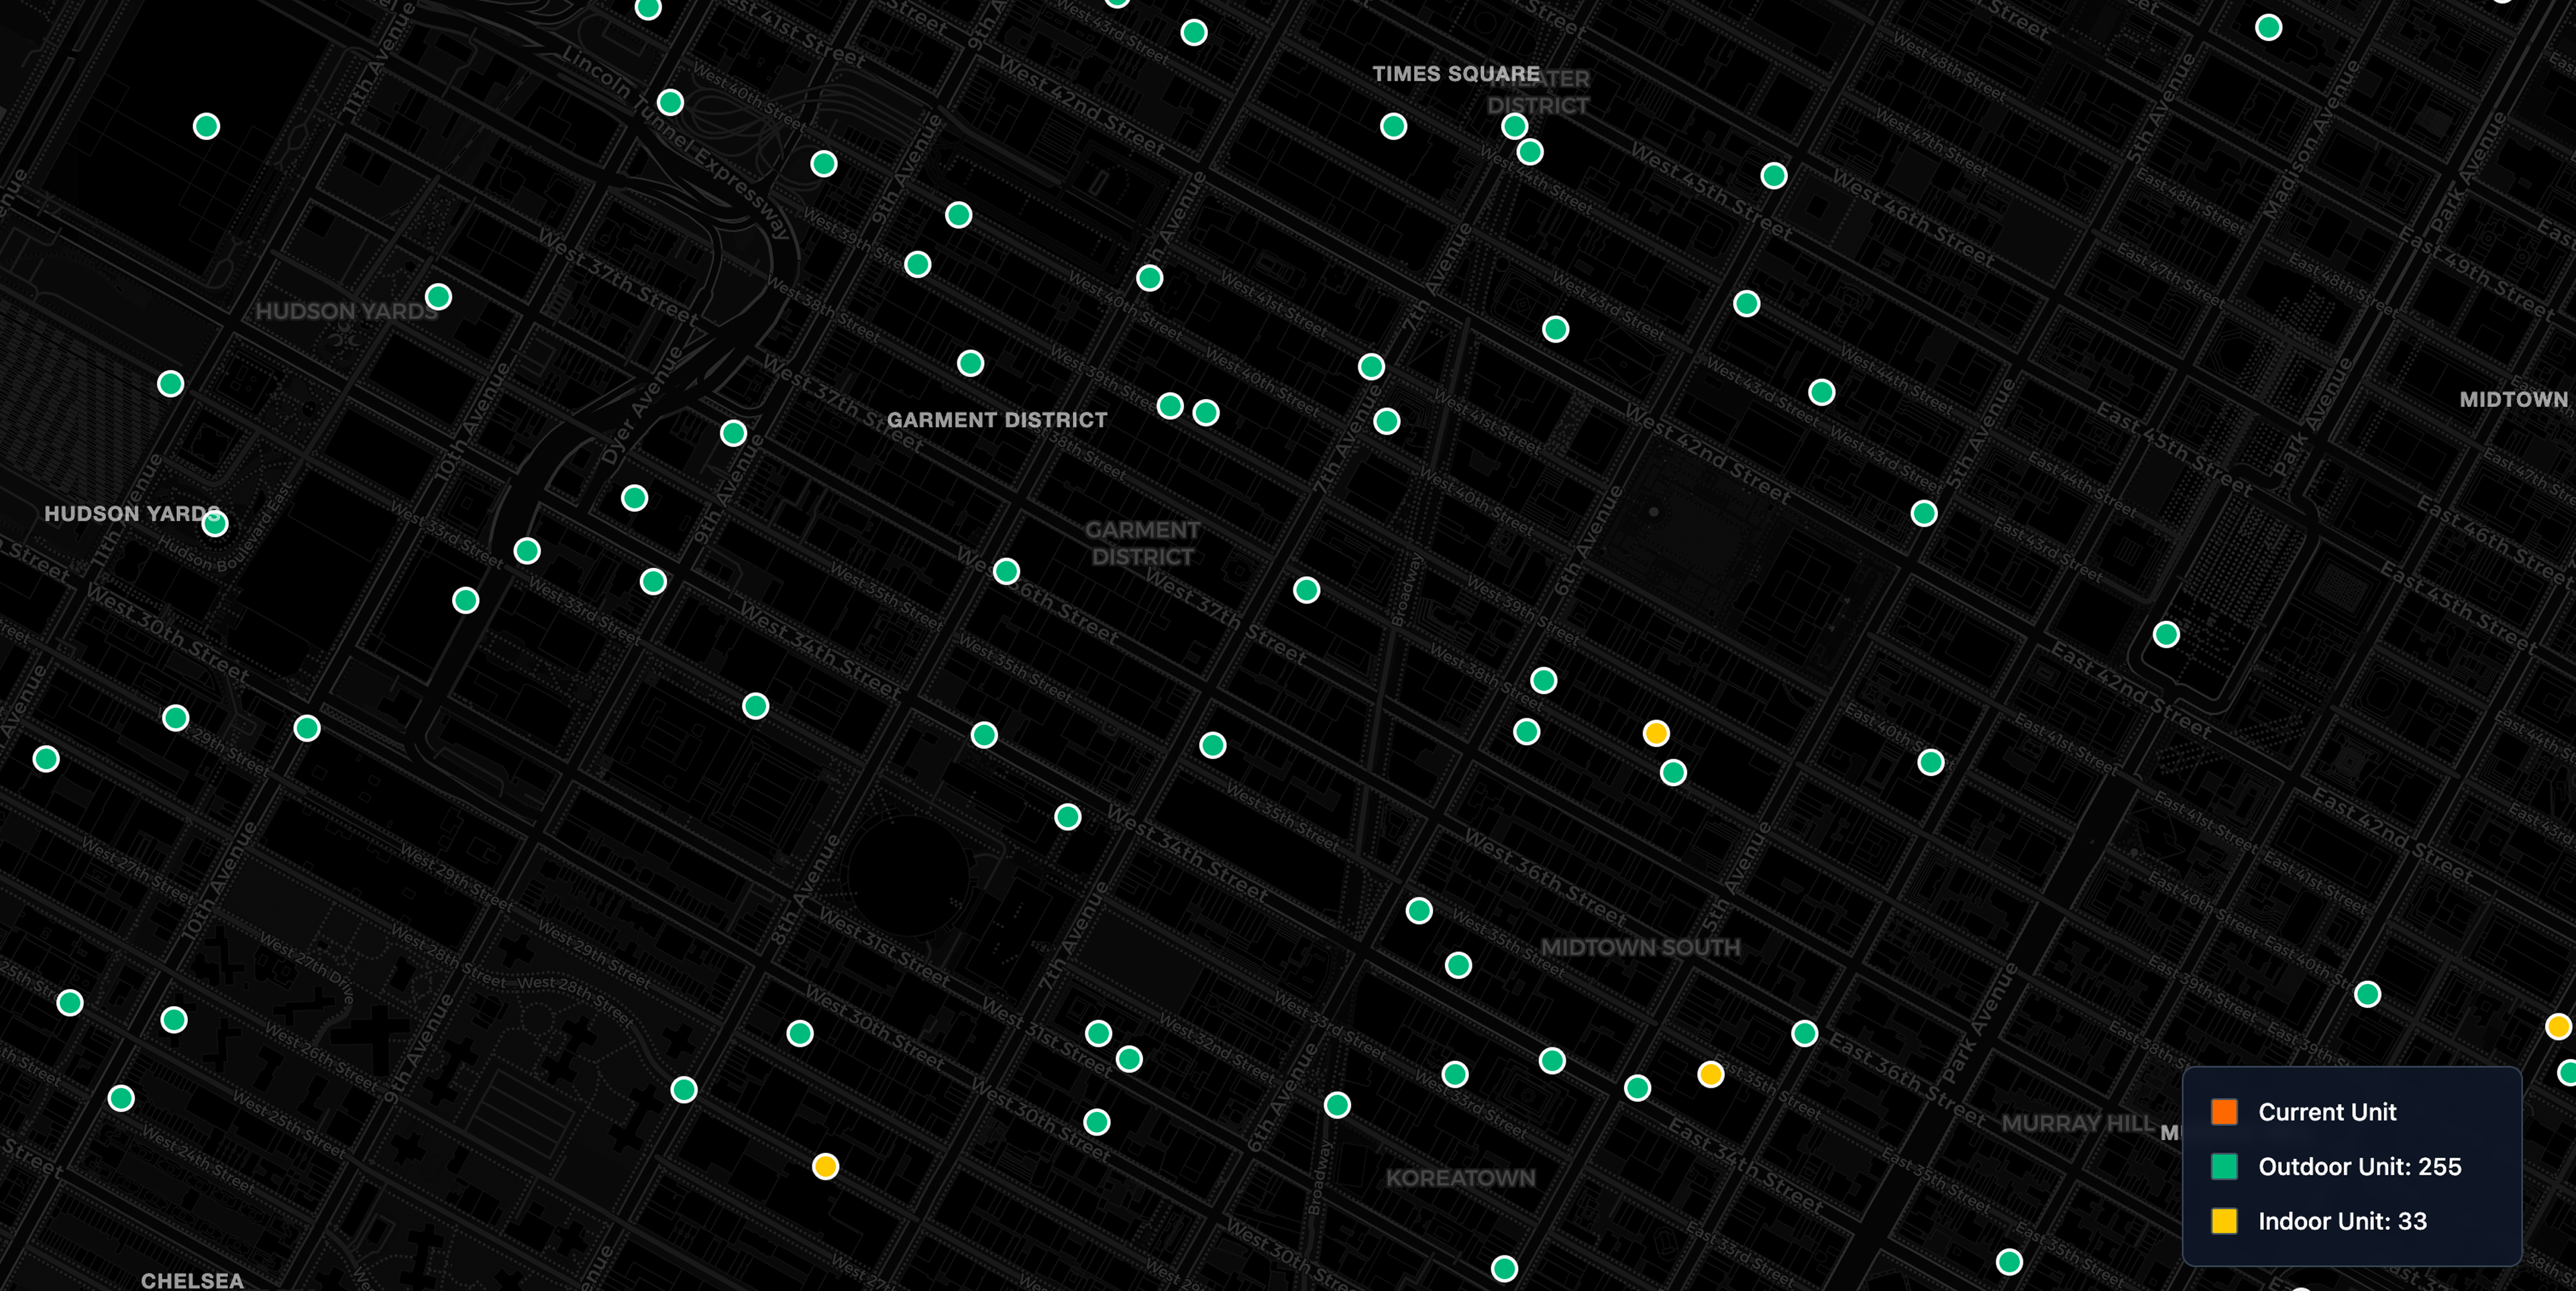The height and width of the screenshot is (1291, 2576).
Task: Click the KOREATOWN neighborhood label
Action: [x=1460, y=1178]
